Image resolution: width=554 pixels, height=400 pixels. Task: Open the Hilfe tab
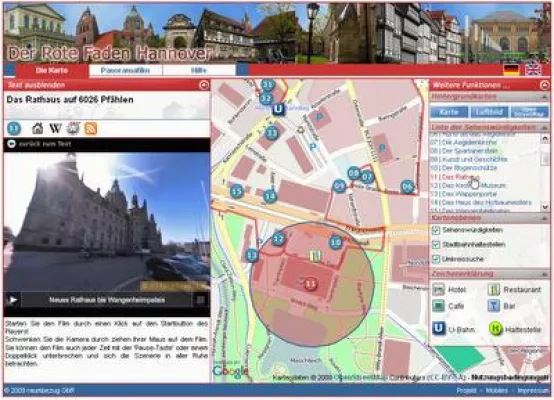click(199, 70)
